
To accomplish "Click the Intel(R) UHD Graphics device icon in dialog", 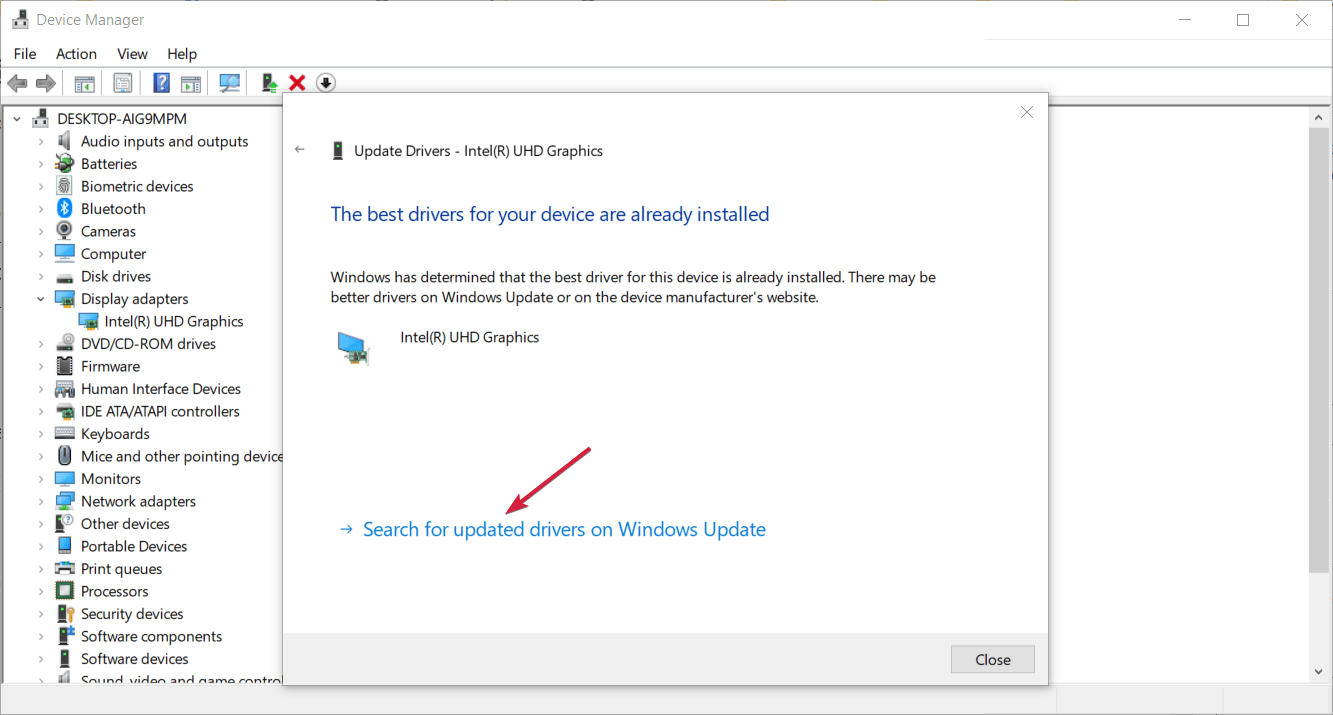I will pyautogui.click(x=355, y=347).
